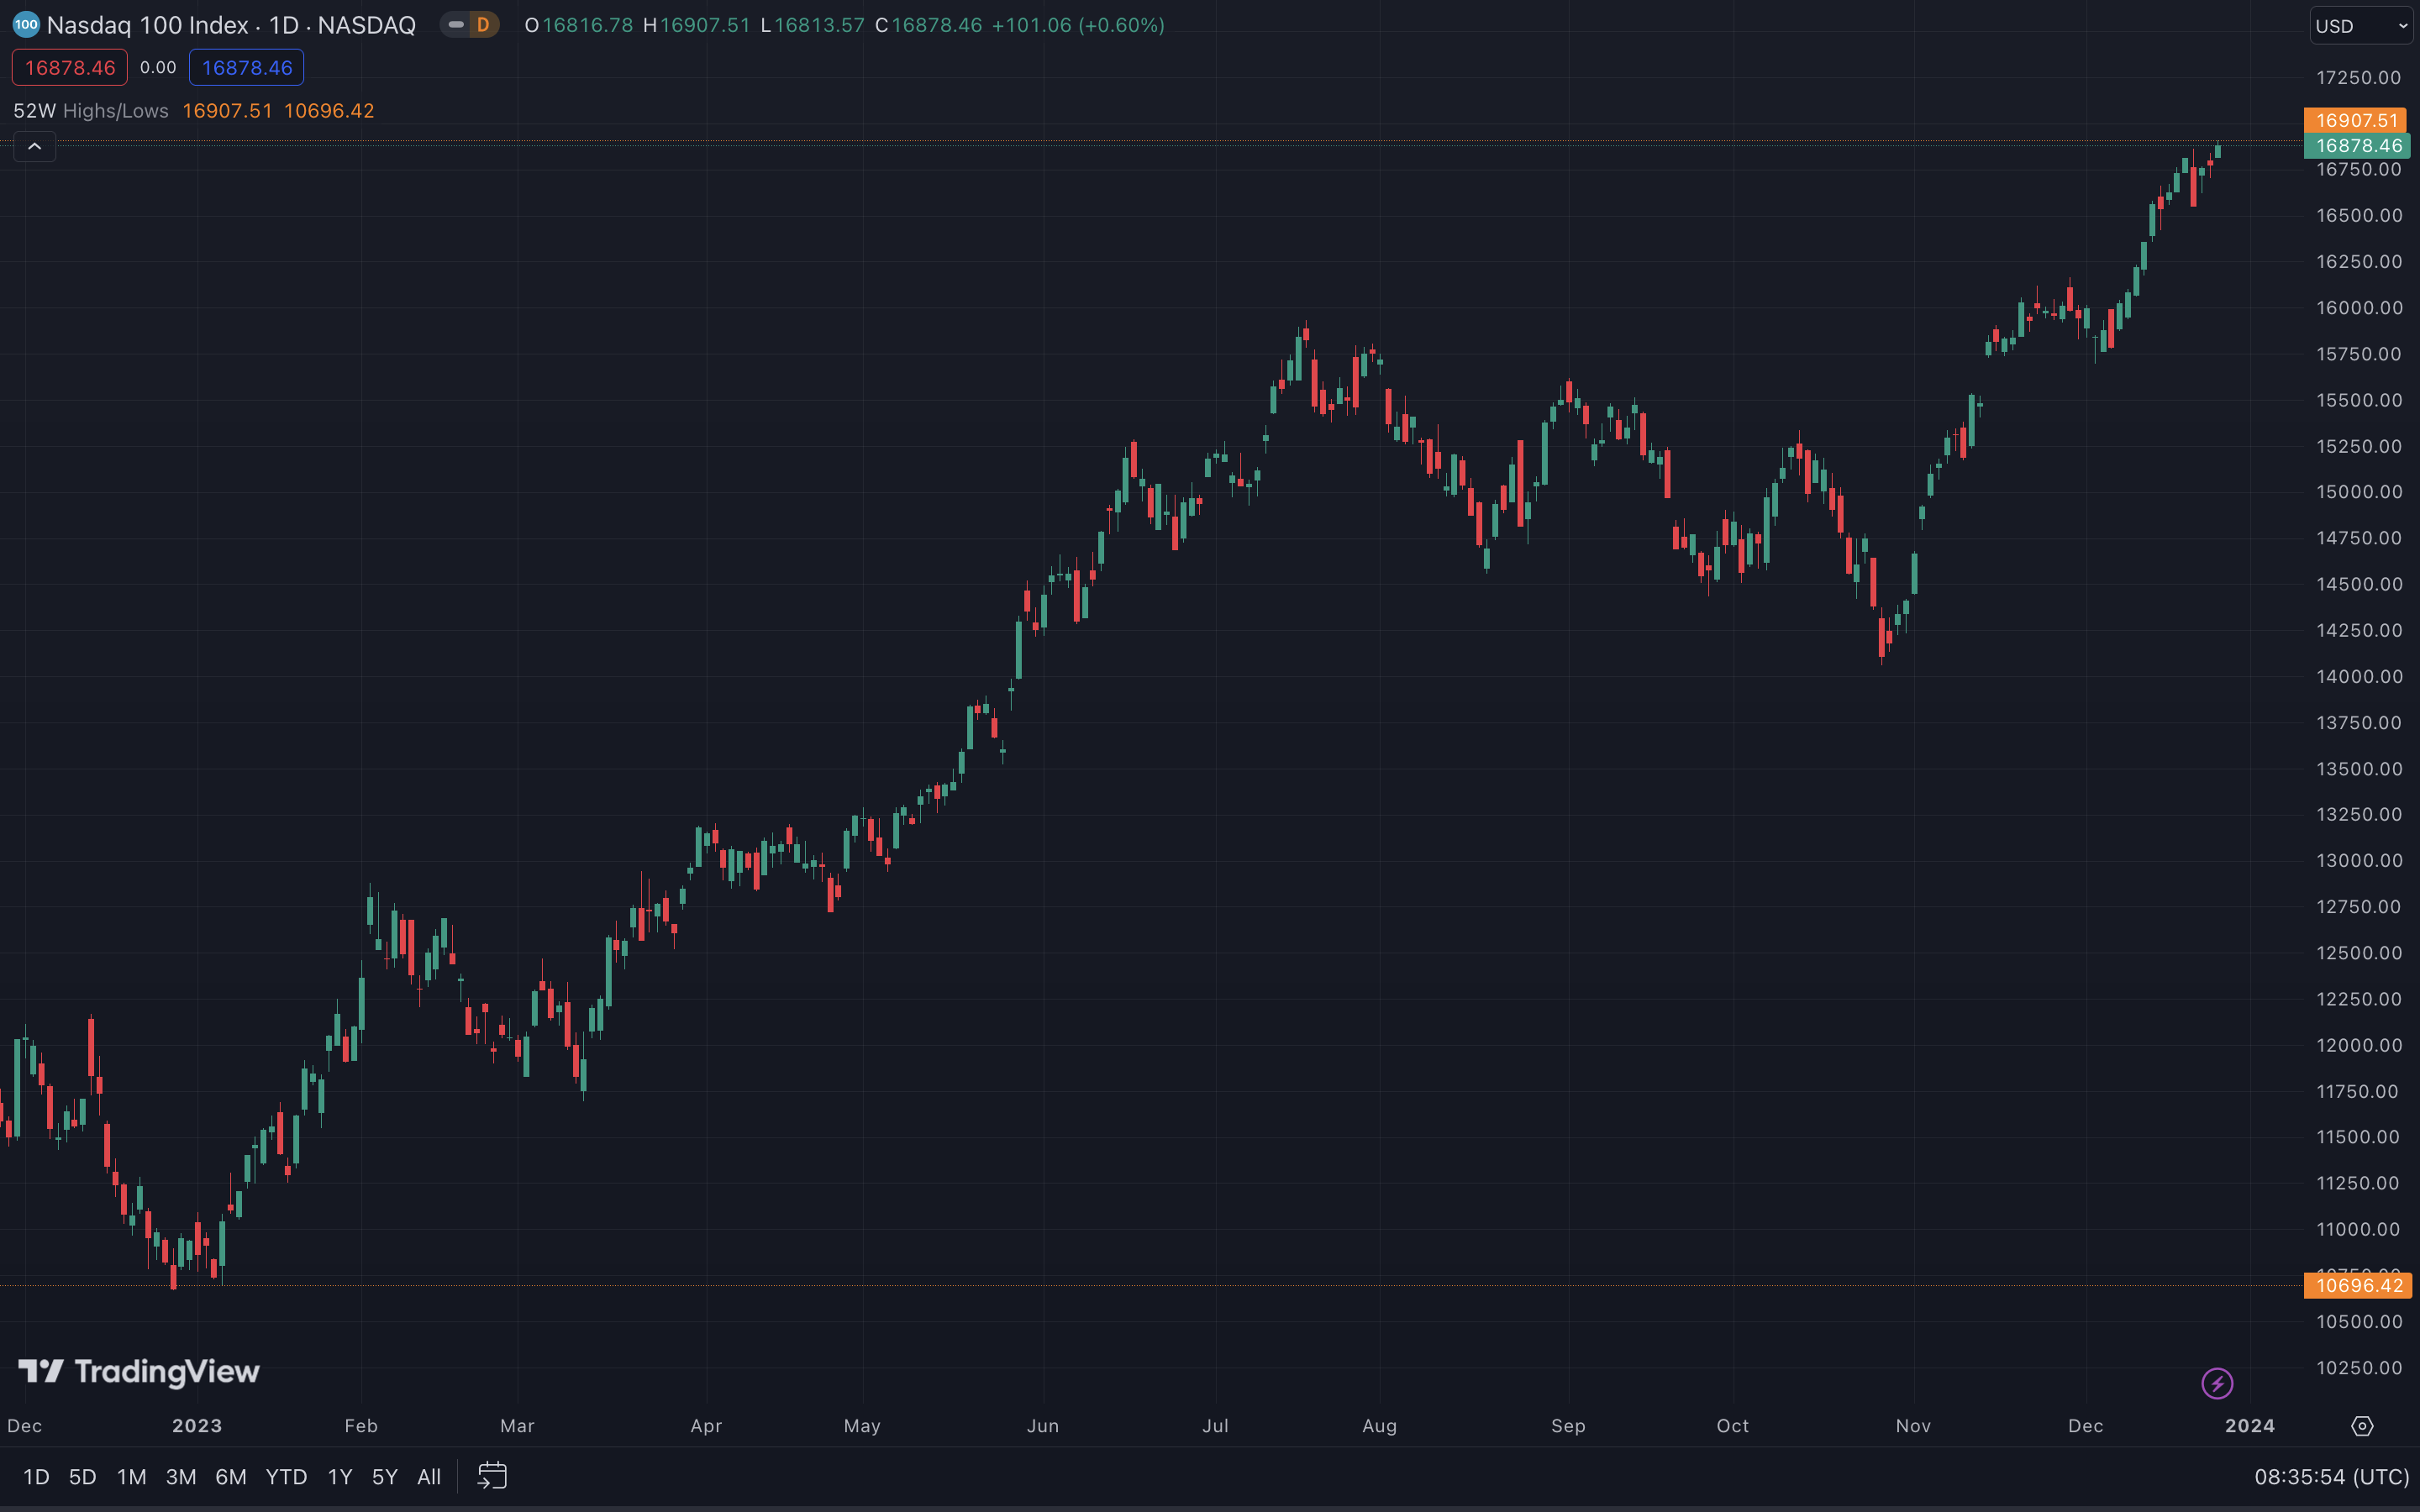Click the 15000.00 price axis label
This screenshot has height=1512, width=2420.
point(2359,492)
